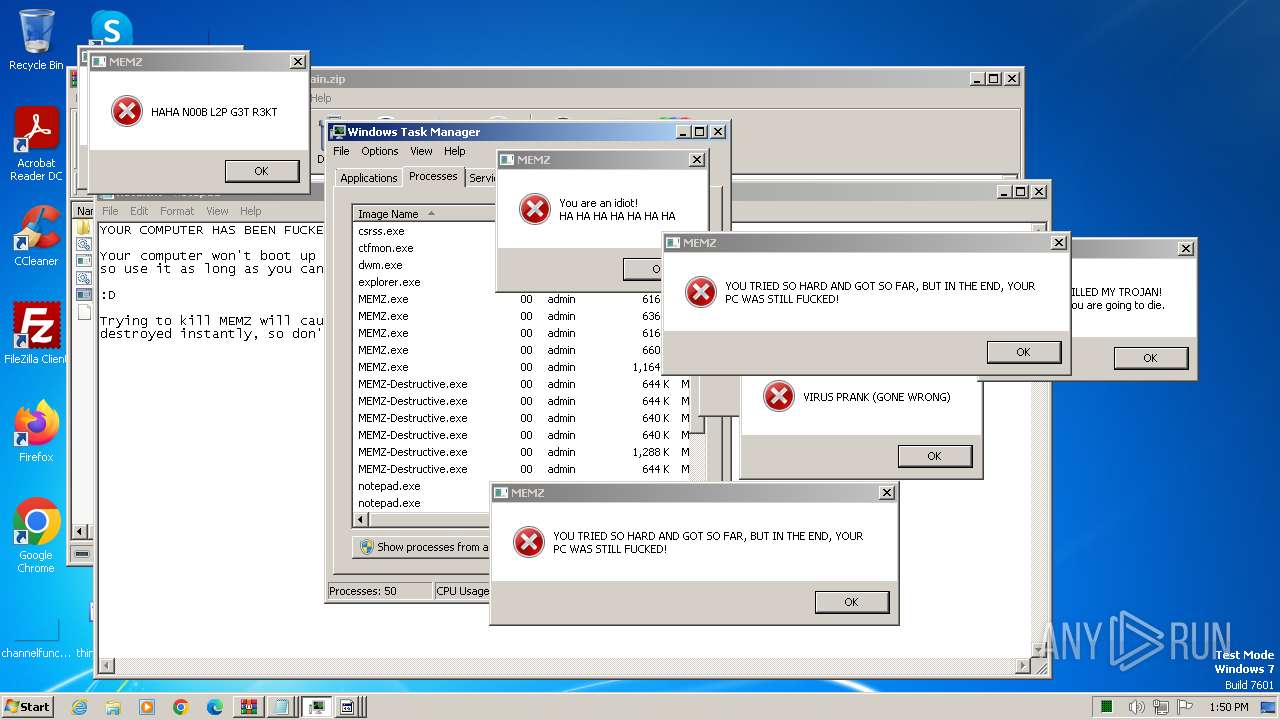The width and height of the screenshot is (1280, 720).
Task: Select explorer.exe in the process list
Action: tap(389, 282)
